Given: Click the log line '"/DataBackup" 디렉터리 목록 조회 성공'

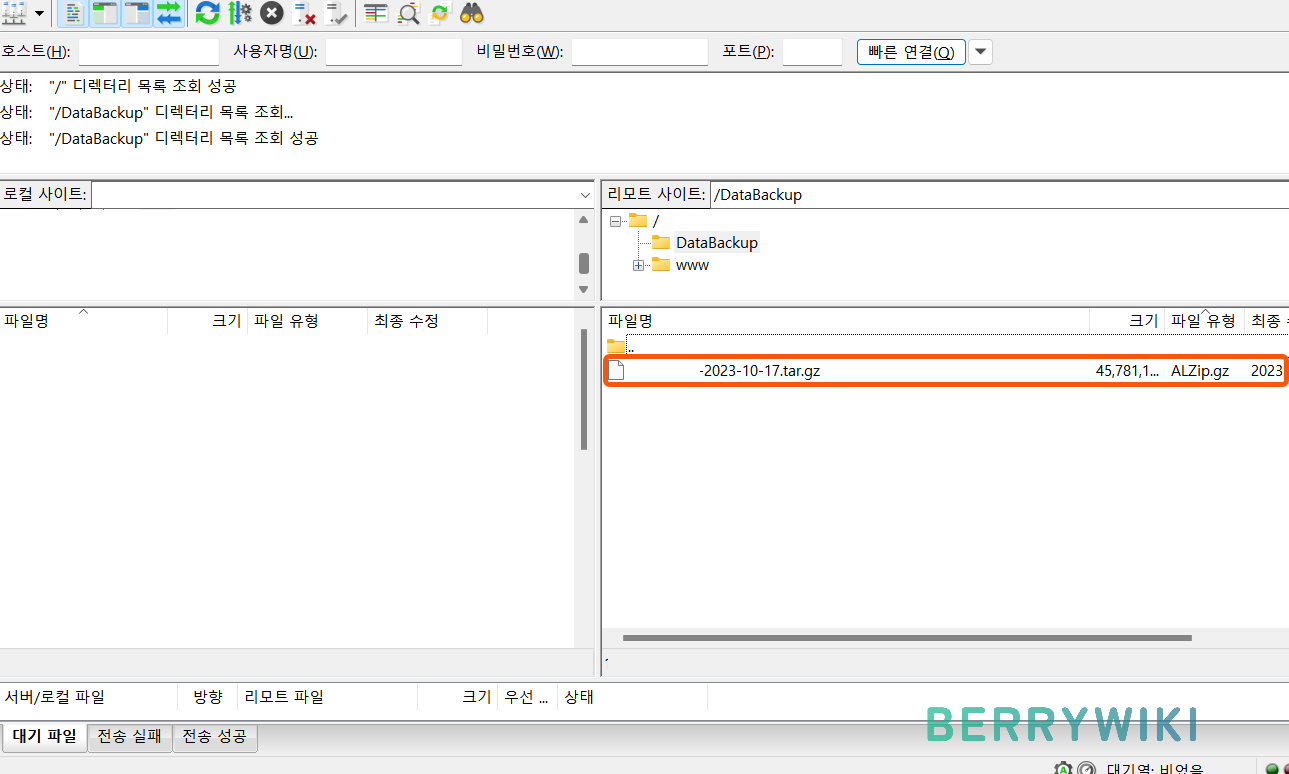Looking at the screenshot, I should [183, 138].
